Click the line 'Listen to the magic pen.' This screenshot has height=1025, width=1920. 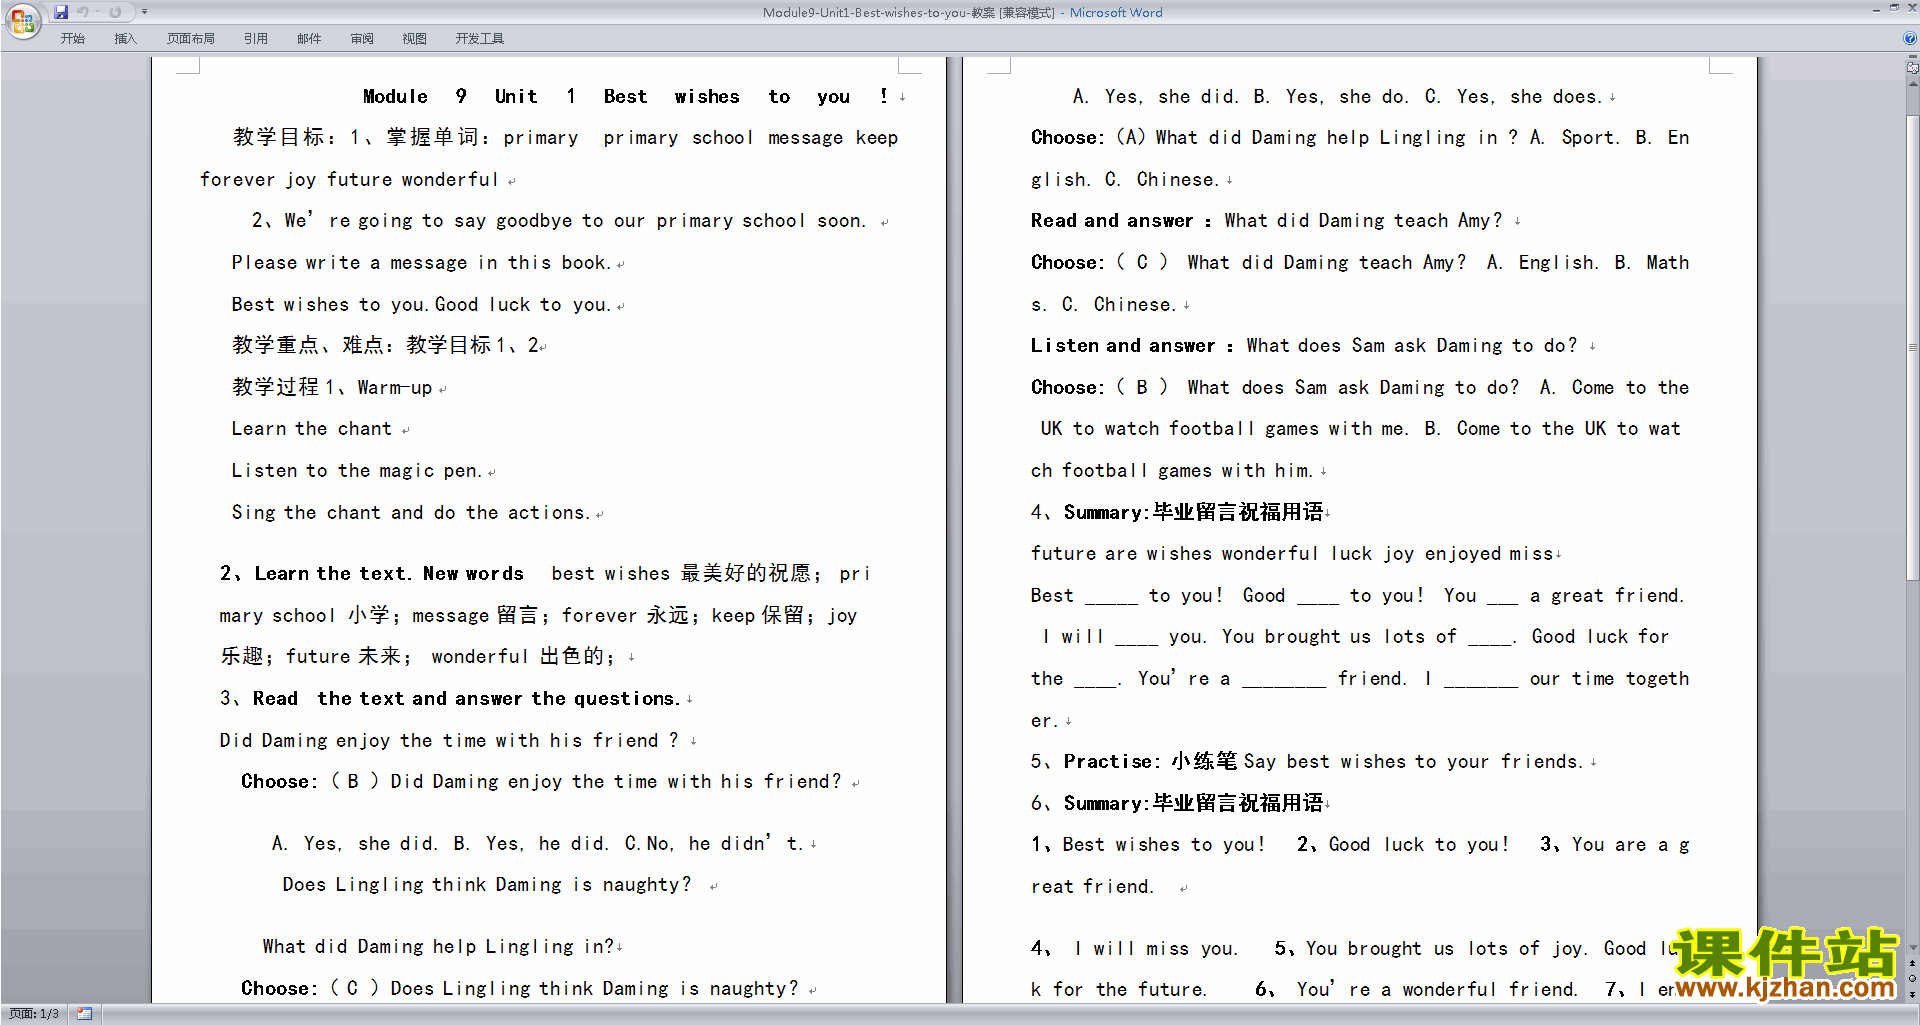click(x=357, y=471)
